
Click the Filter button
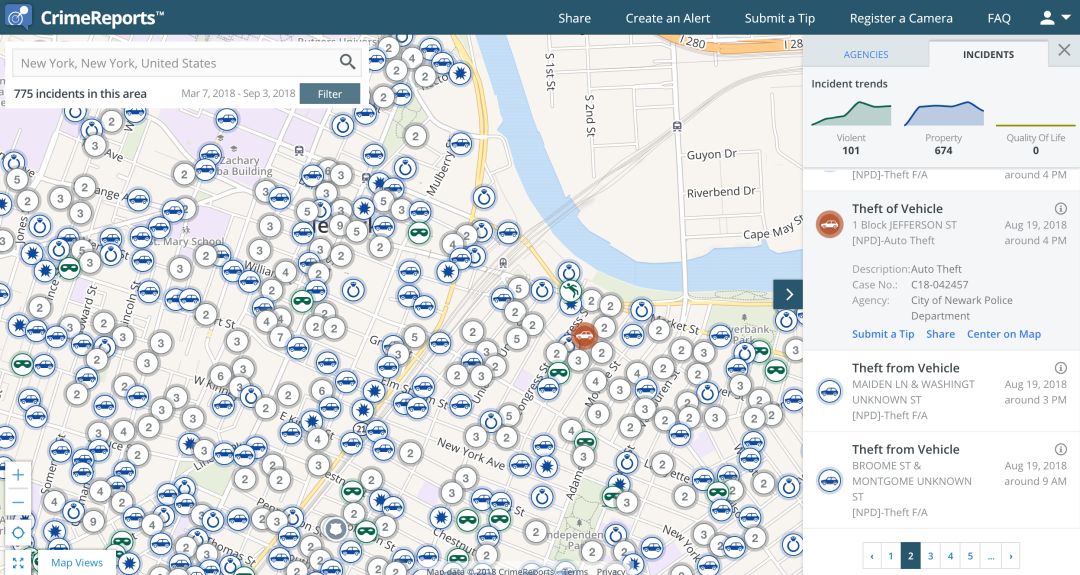330,94
